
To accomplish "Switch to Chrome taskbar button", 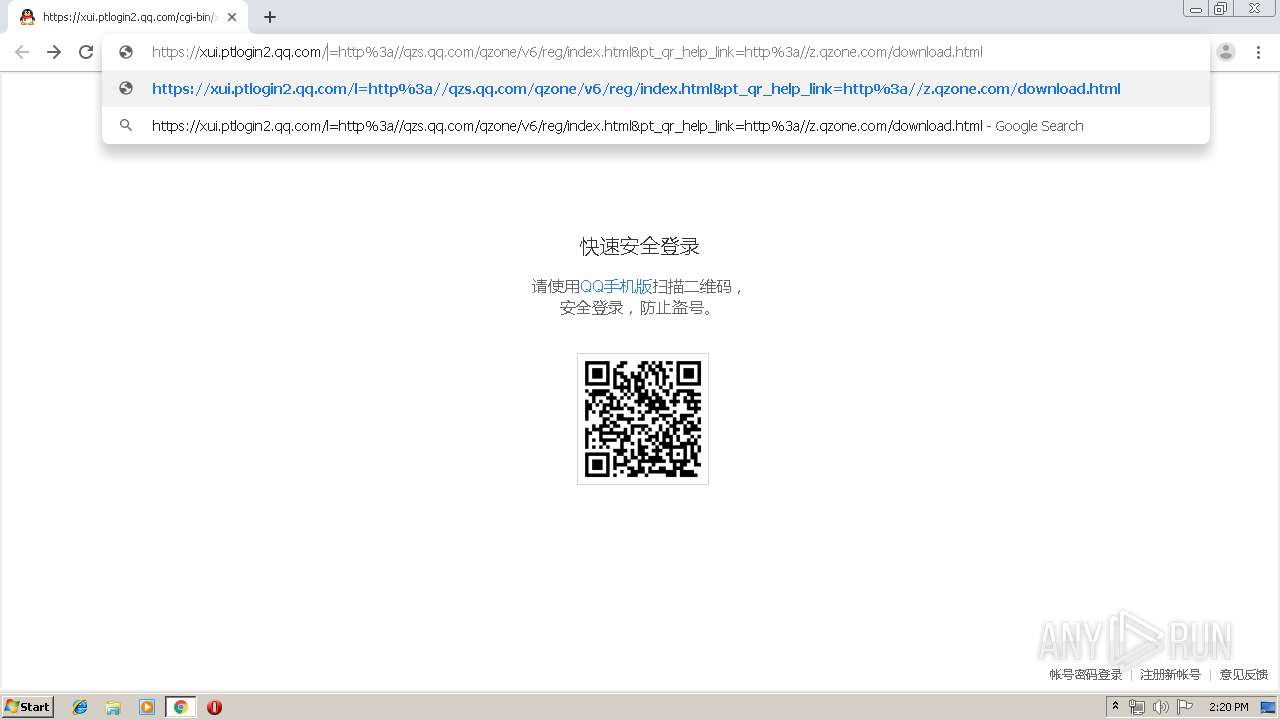I will pos(180,707).
